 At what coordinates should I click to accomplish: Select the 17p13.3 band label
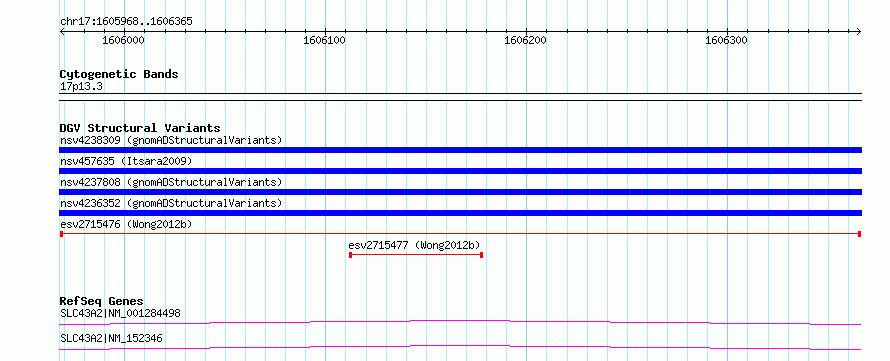(x=82, y=87)
